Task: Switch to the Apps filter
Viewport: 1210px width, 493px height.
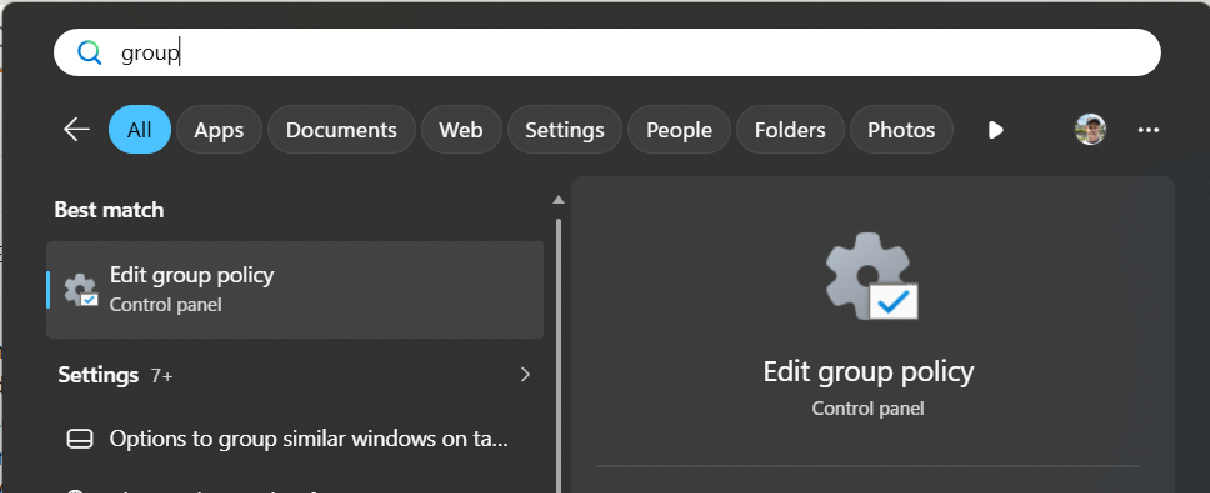Action: (219, 130)
